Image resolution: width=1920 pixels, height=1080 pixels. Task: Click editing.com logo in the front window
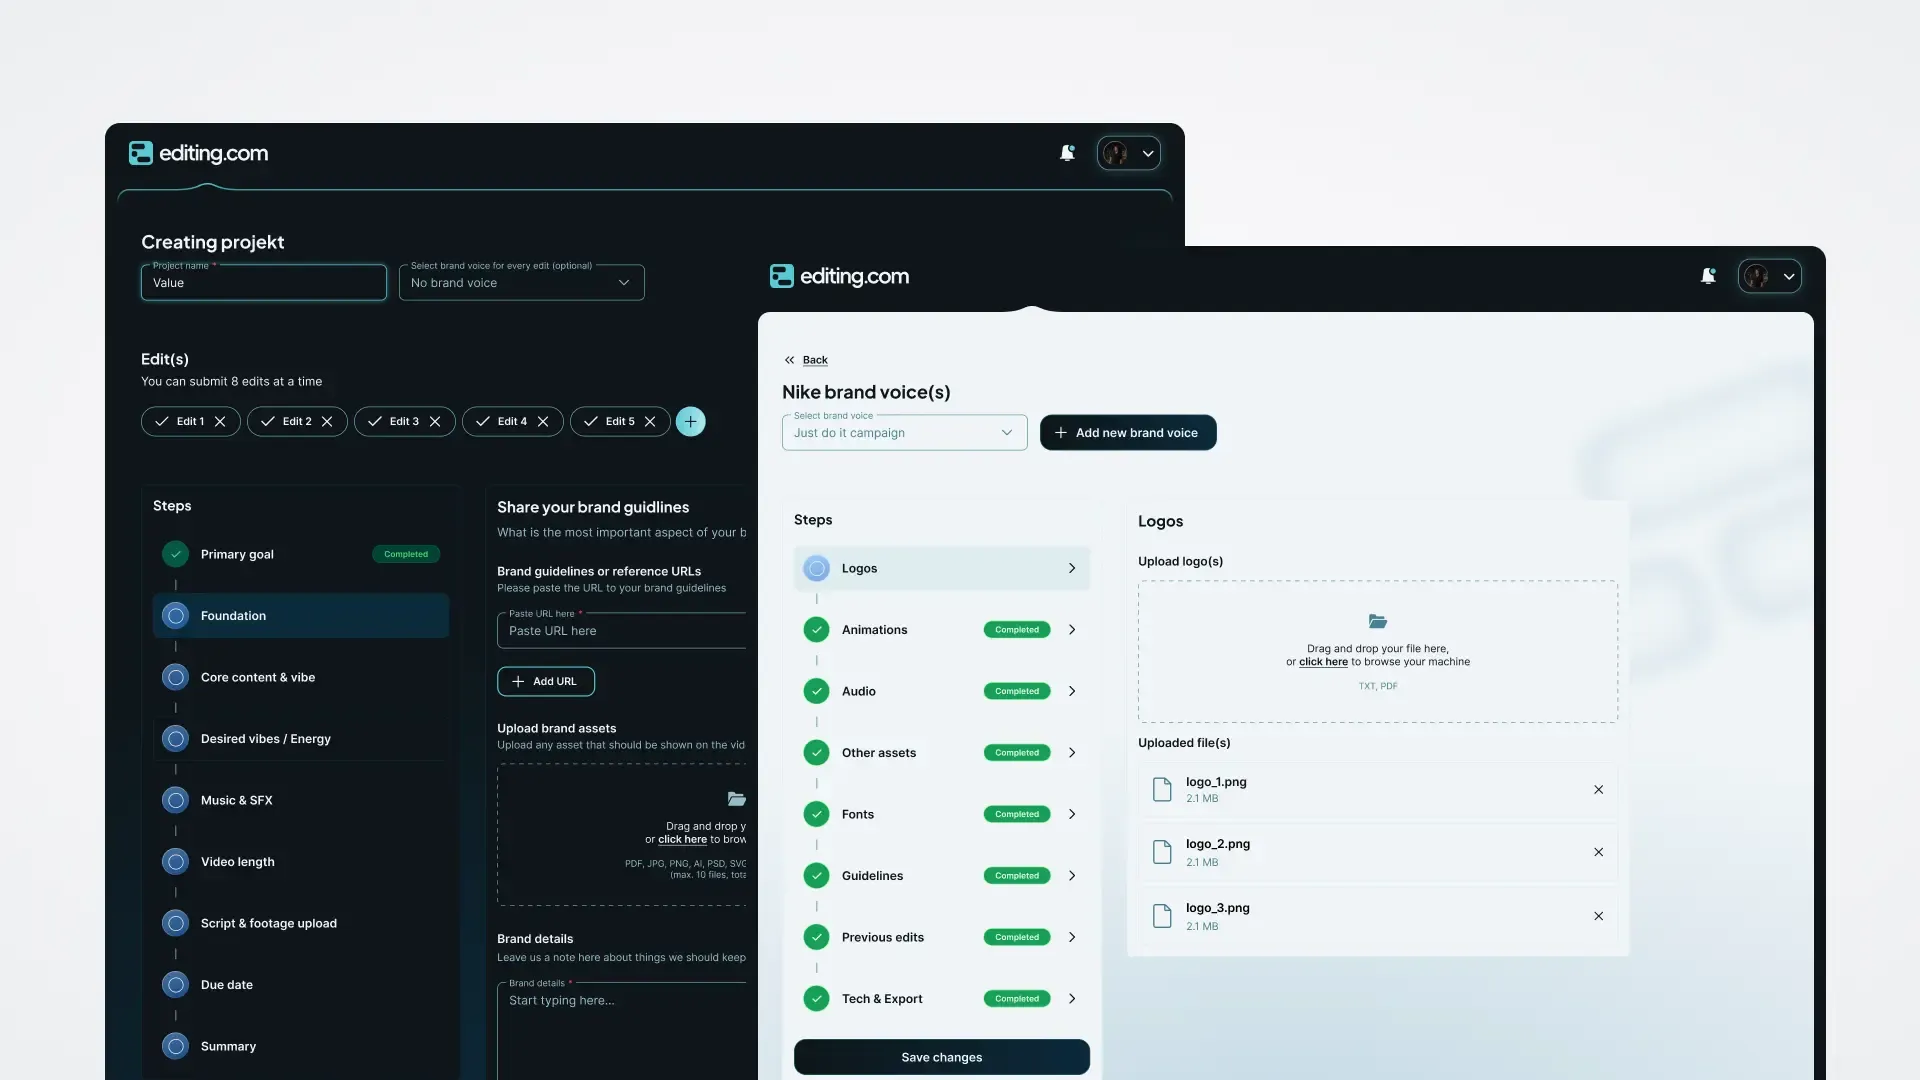839,276
